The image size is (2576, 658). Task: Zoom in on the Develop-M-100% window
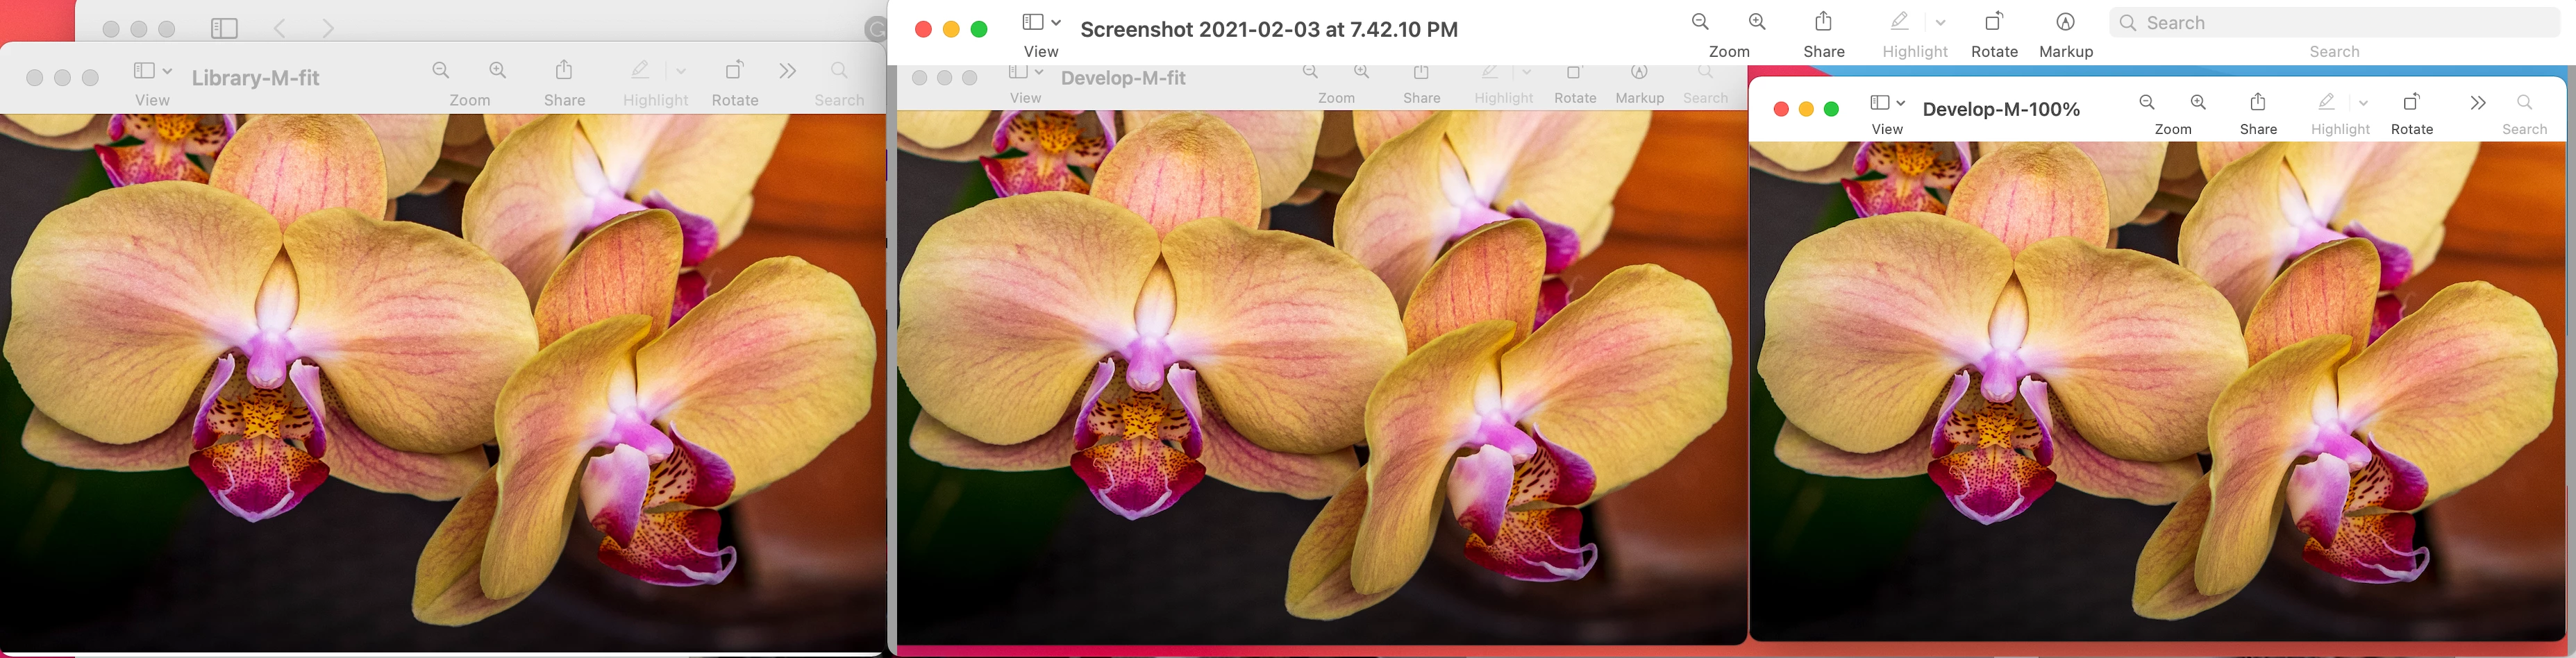[2198, 102]
